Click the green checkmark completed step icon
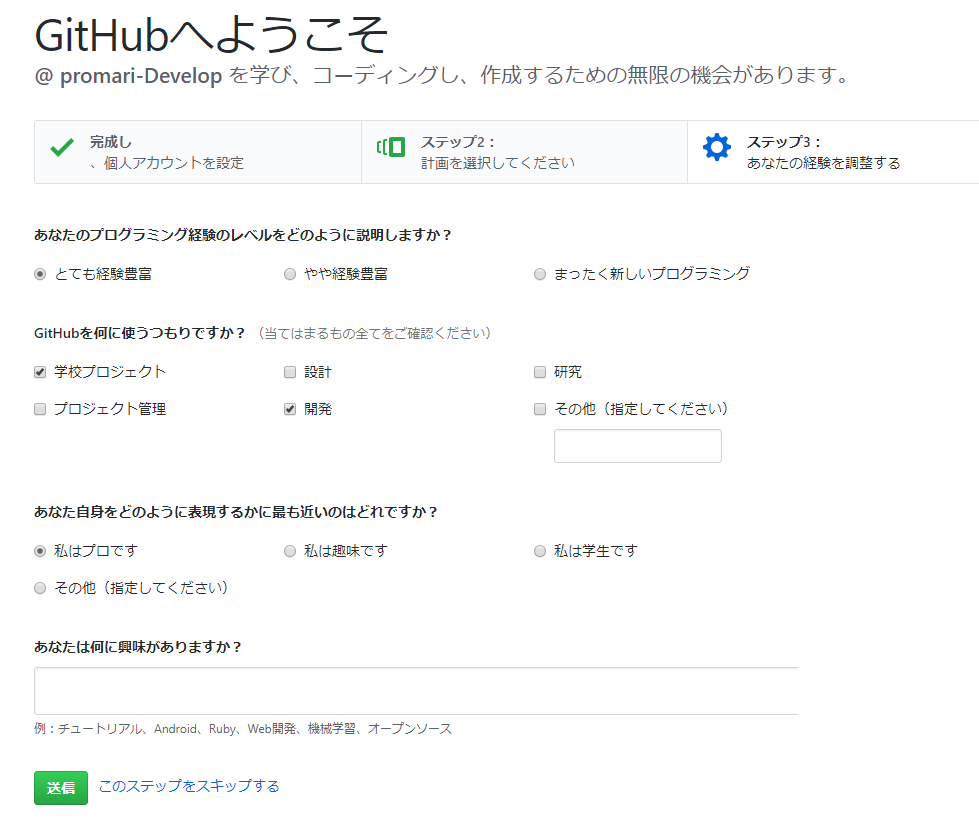Screen dimensions: 979x819 pos(62,147)
